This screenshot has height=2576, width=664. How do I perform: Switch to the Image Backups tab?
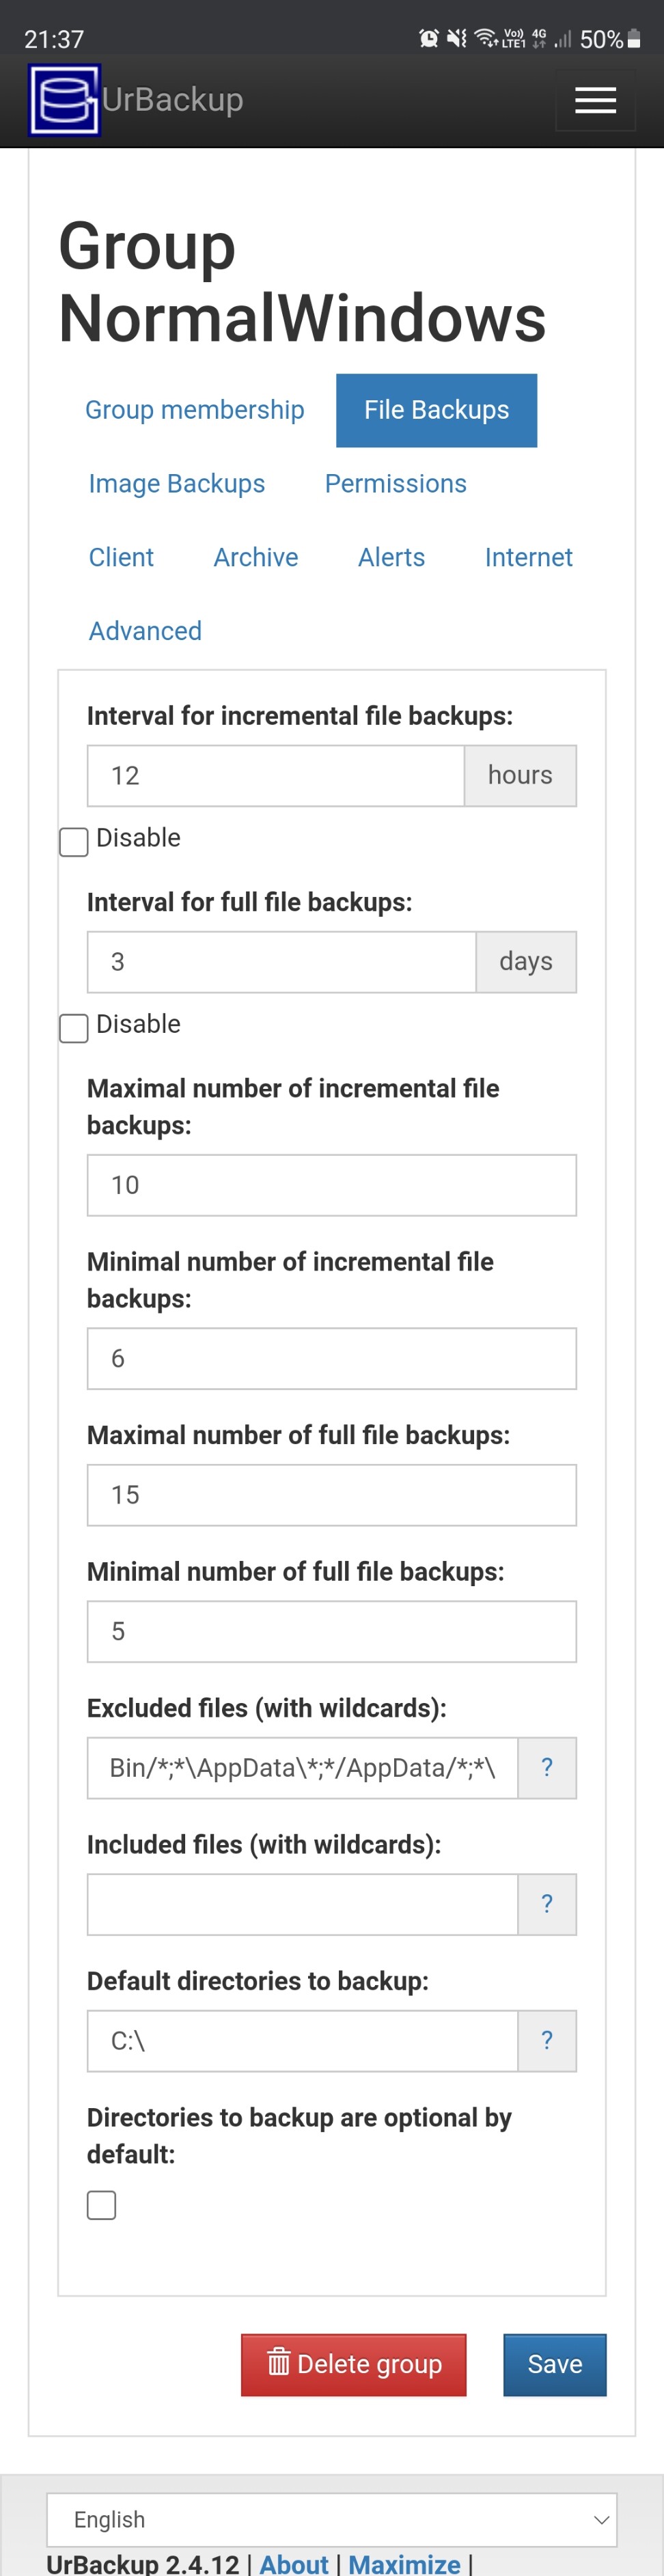(177, 484)
